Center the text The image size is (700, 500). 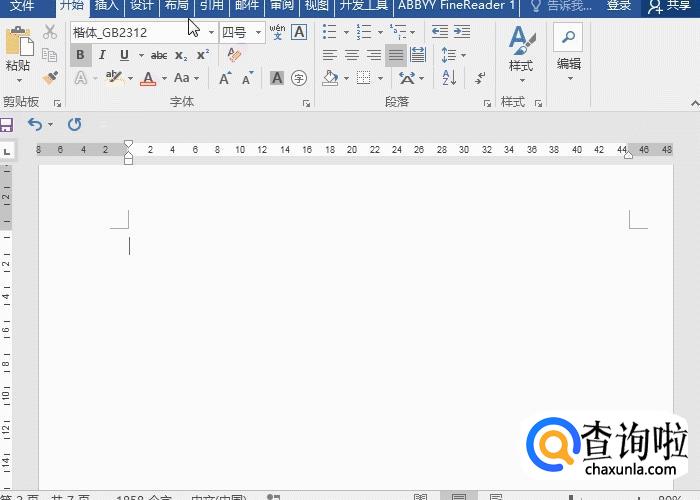click(x=352, y=55)
